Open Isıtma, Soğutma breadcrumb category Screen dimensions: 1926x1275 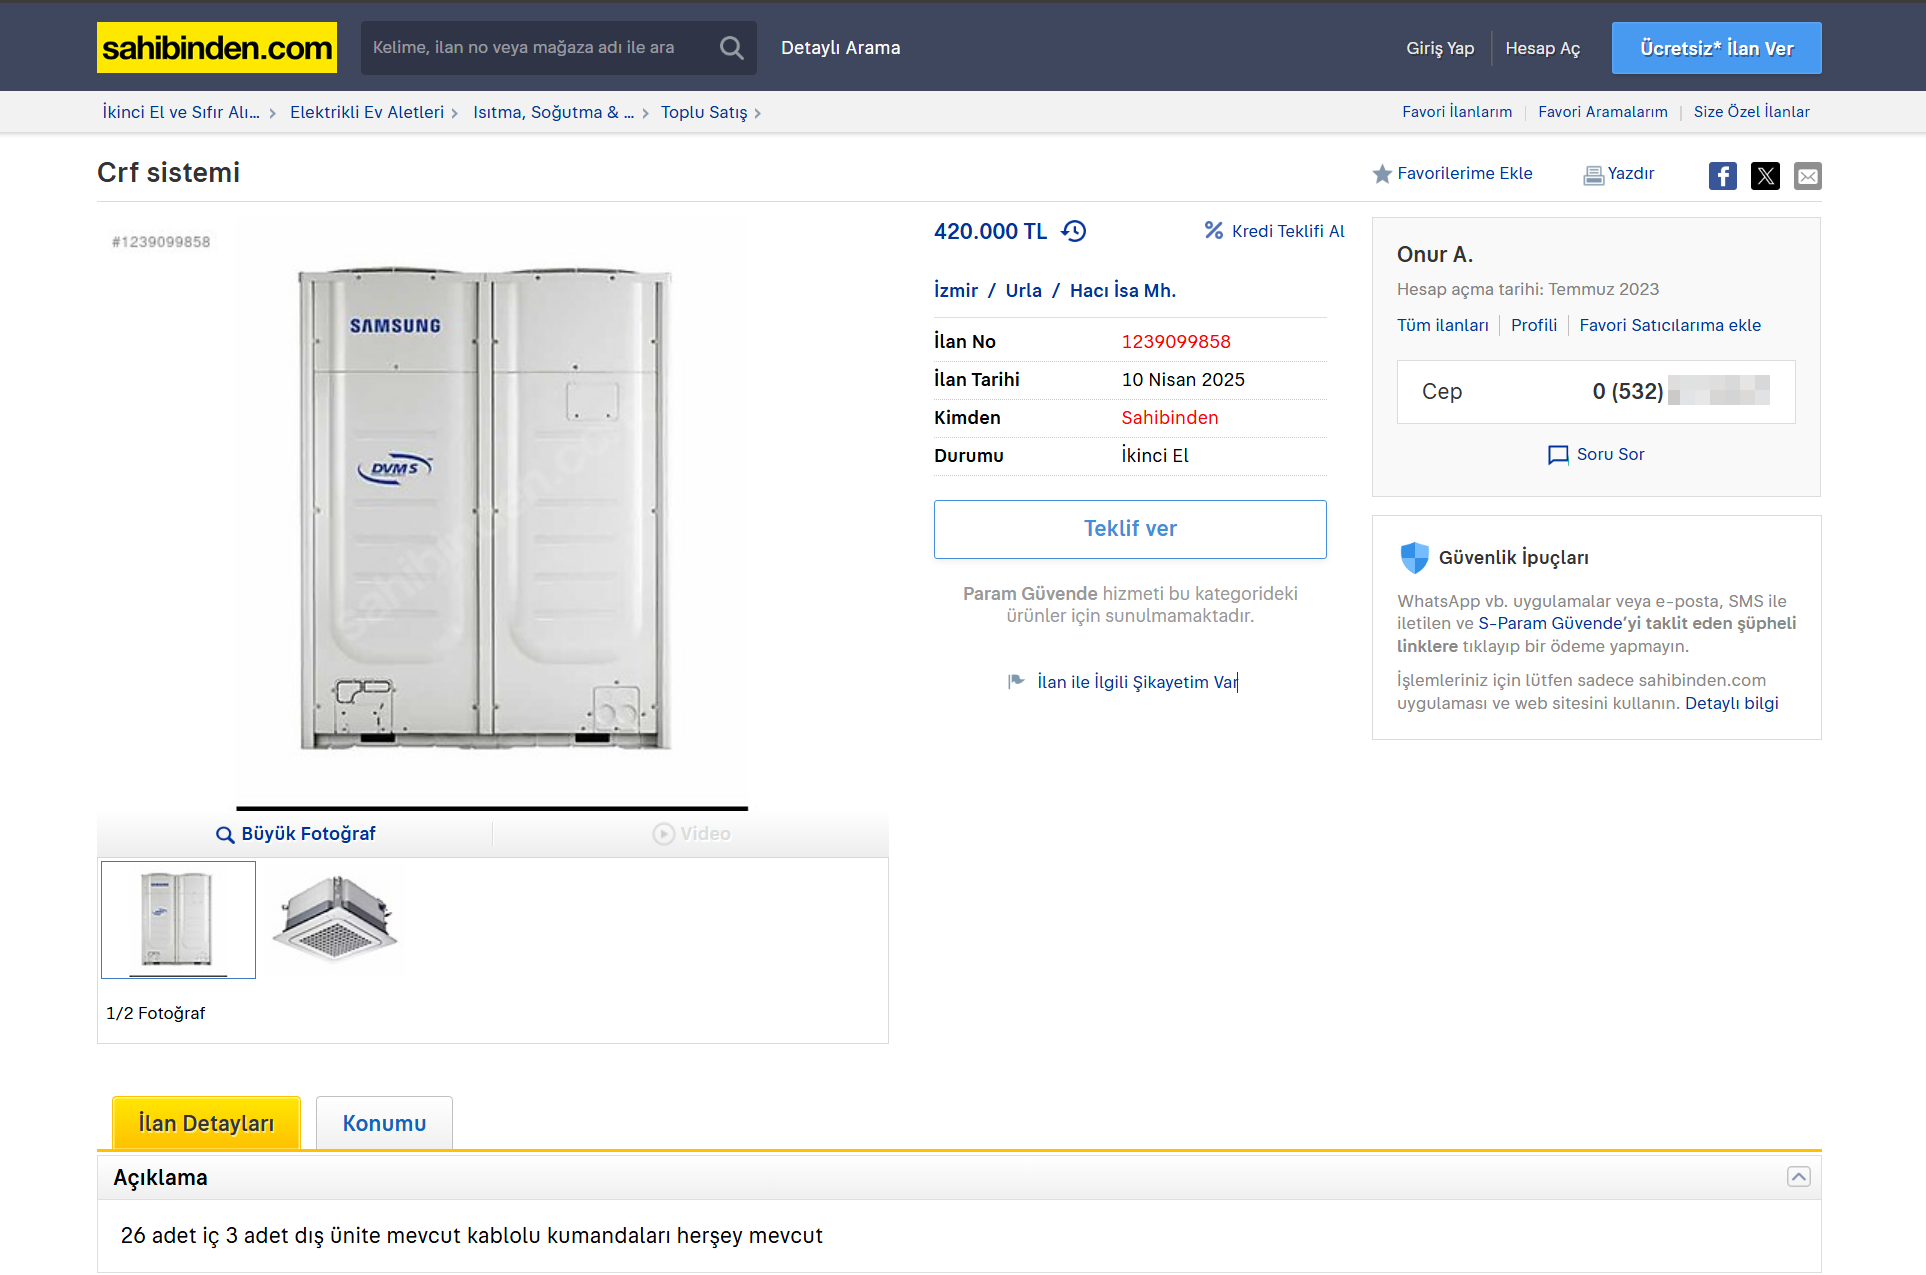[553, 112]
